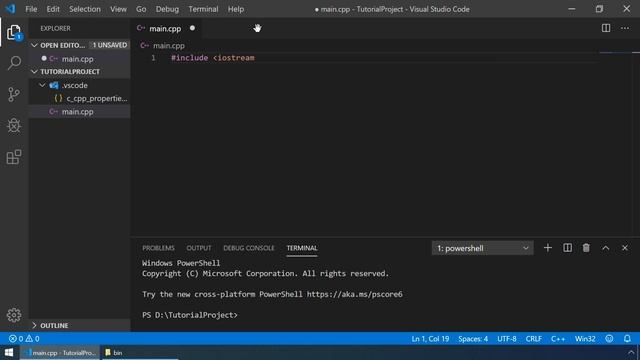
Task: Open the Go menu
Action: click(141, 9)
